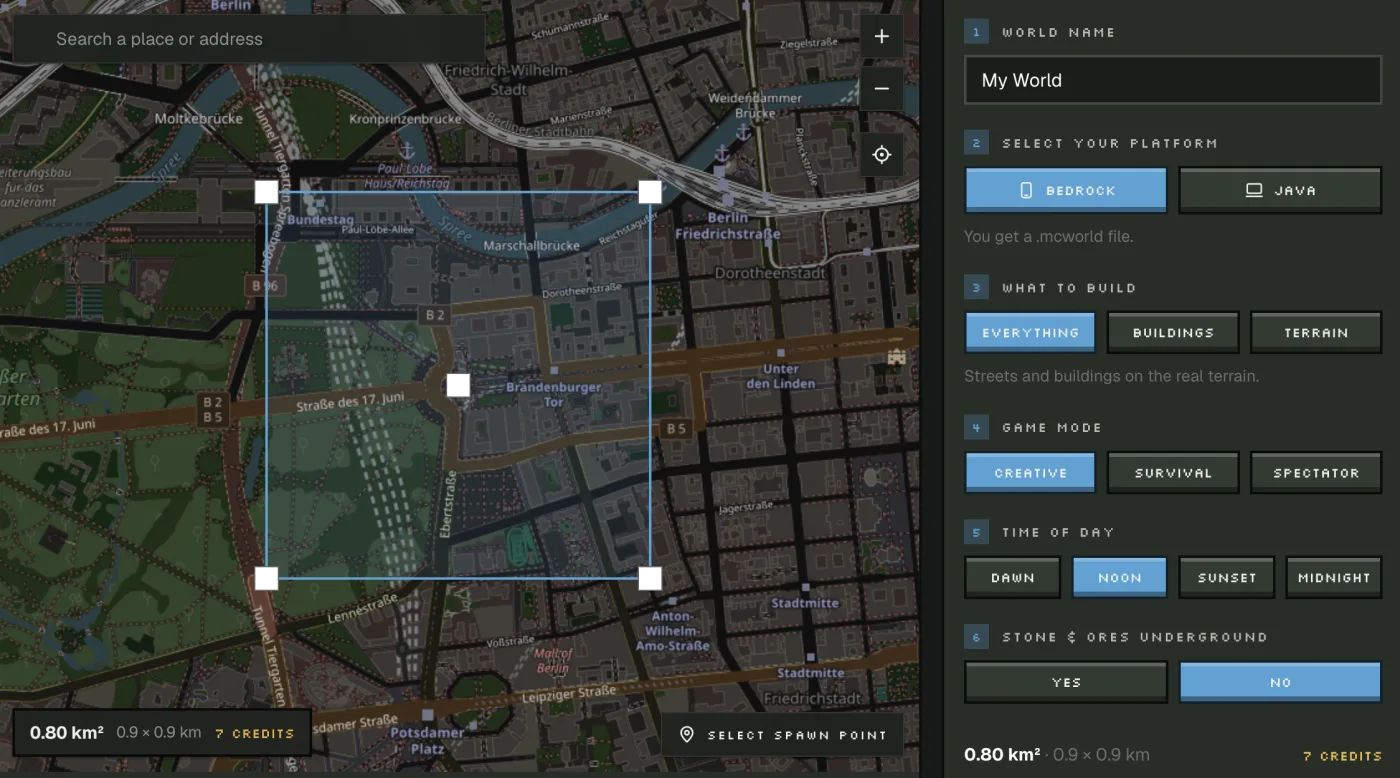Set game mode to Survival

1173,472
